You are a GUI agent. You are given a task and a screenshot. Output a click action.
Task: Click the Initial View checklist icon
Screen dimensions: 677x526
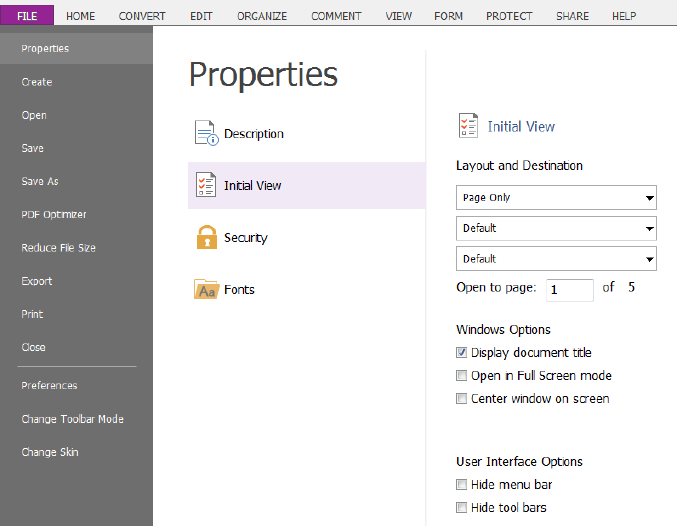[x=206, y=185]
